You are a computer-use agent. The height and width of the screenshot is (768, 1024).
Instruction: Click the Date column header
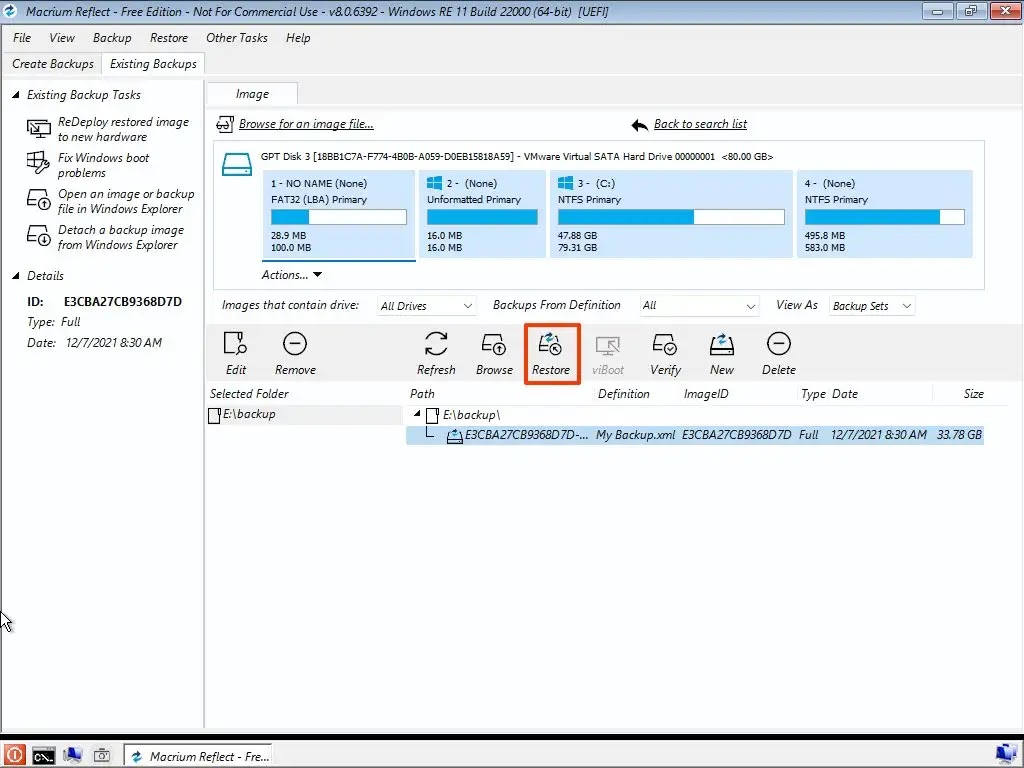(x=844, y=394)
